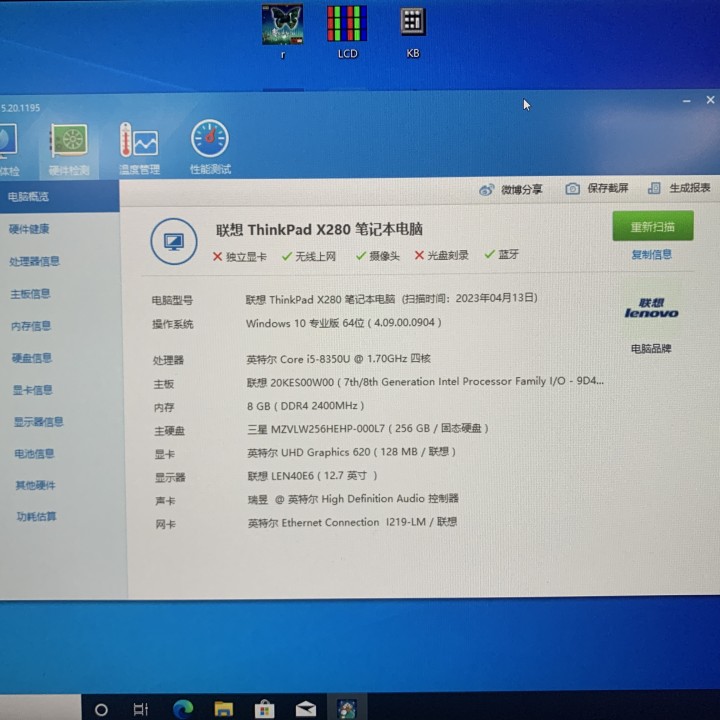Select 硬盘信息 in the sidebar
Screen dimensions: 720x720
32,358
